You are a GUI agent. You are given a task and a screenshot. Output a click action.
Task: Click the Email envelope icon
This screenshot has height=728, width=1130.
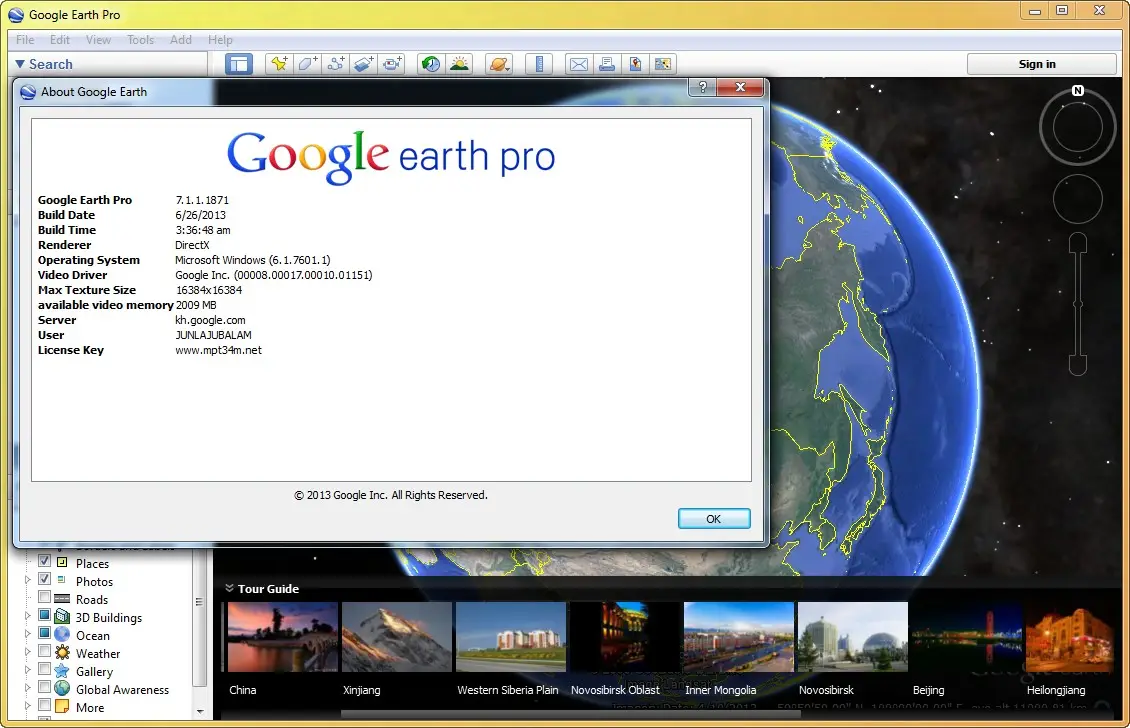pyautogui.click(x=578, y=64)
